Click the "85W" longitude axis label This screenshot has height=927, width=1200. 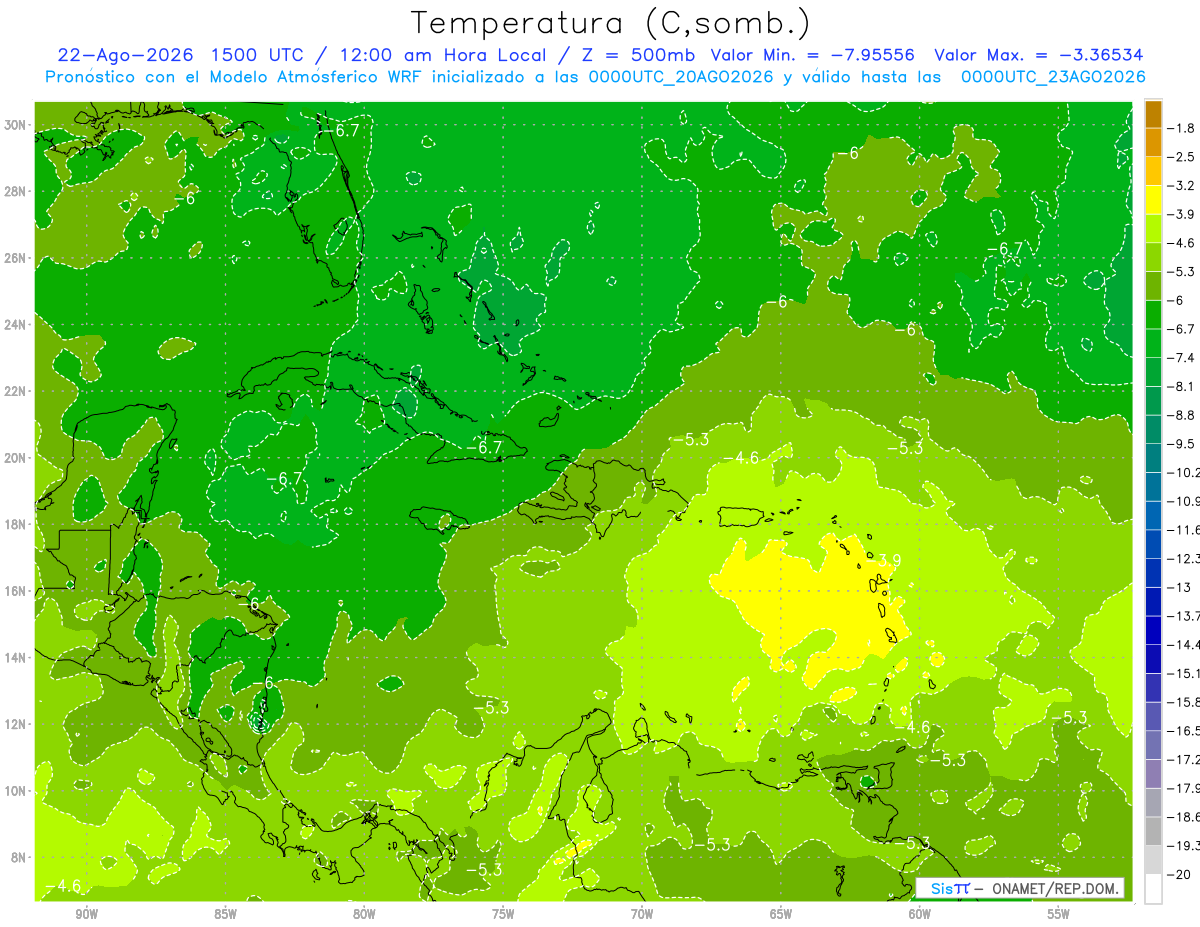tap(225, 914)
